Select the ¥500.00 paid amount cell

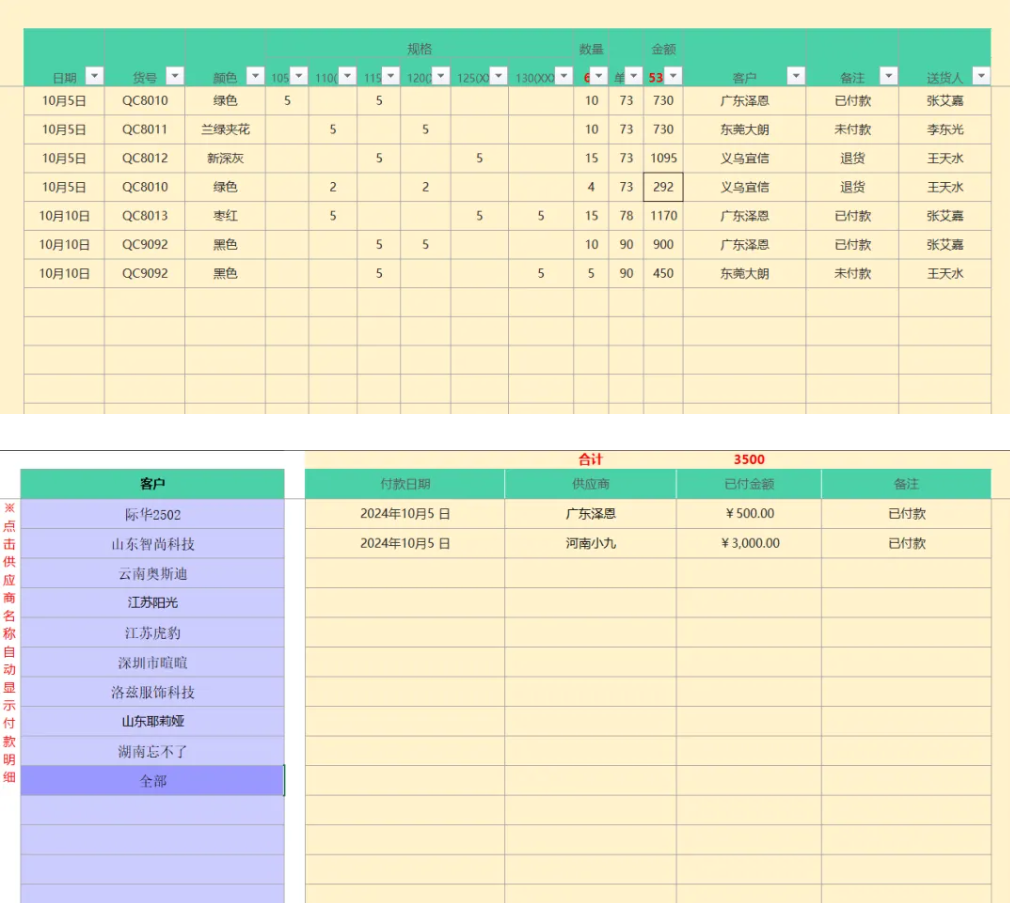tap(749, 513)
